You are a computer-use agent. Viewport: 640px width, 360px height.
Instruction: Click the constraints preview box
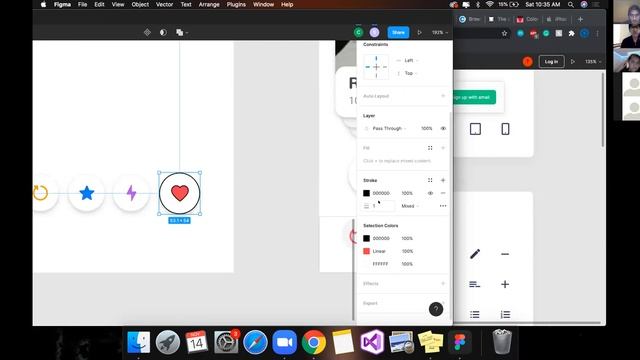tap(376, 67)
